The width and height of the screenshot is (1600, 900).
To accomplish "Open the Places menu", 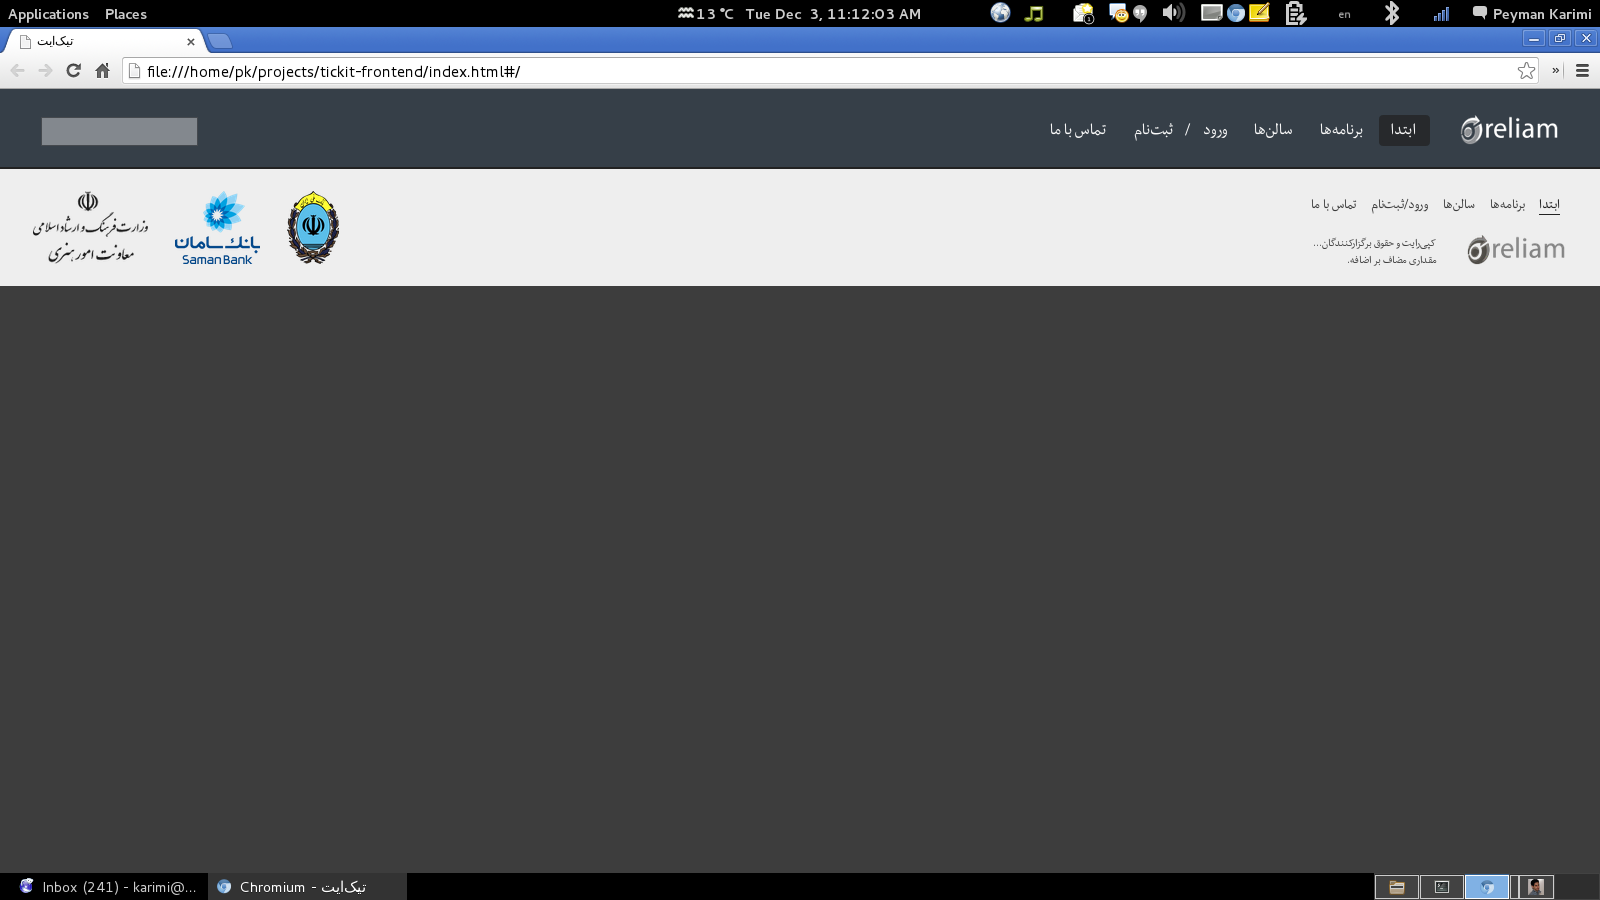I will pos(126,14).
